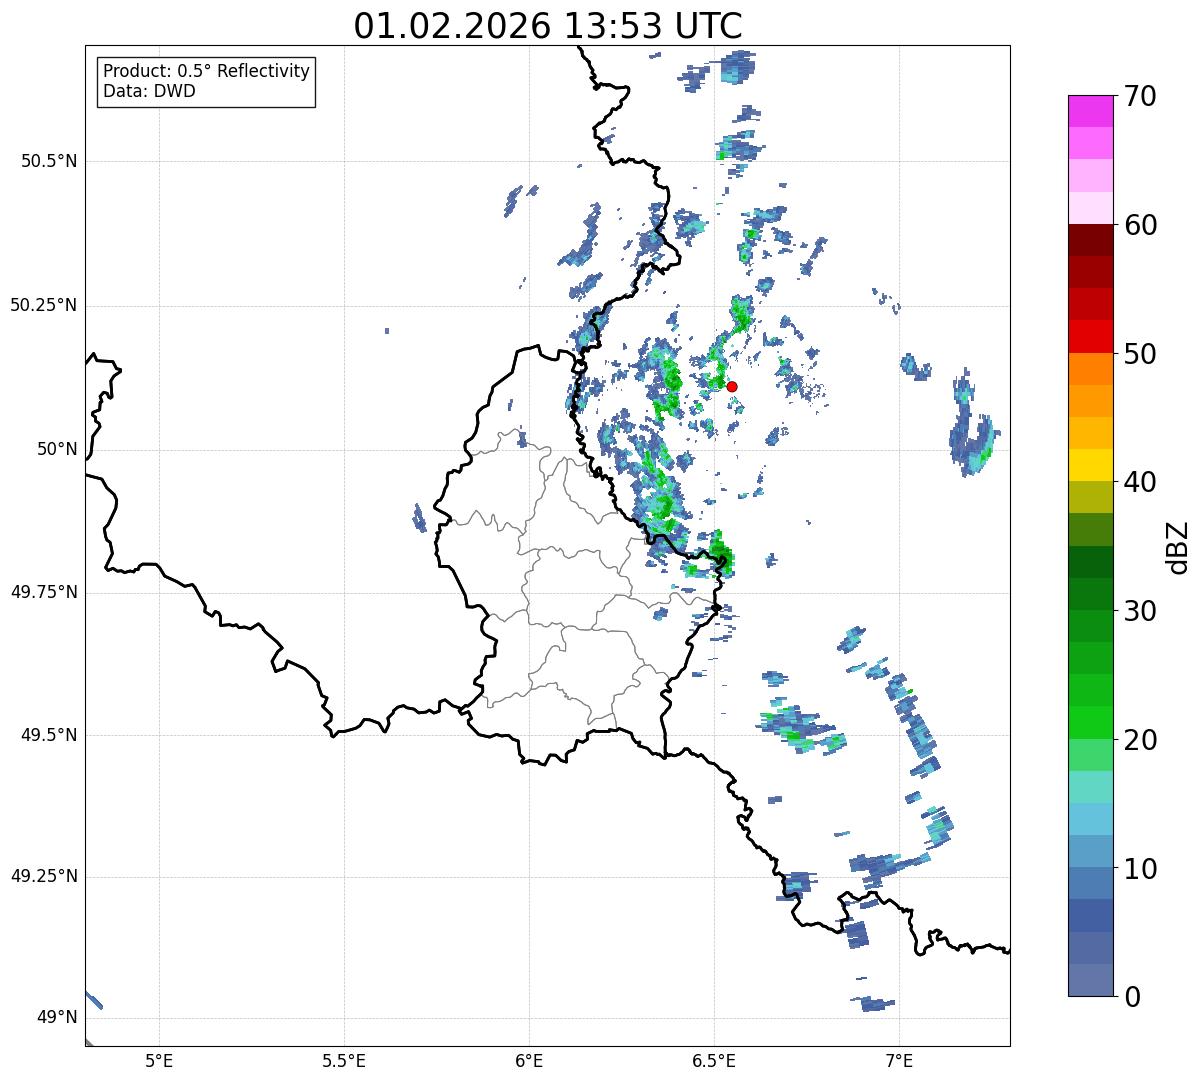Click the 50°N latitude label
The width and height of the screenshot is (1202, 1081).
click(57, 449)
